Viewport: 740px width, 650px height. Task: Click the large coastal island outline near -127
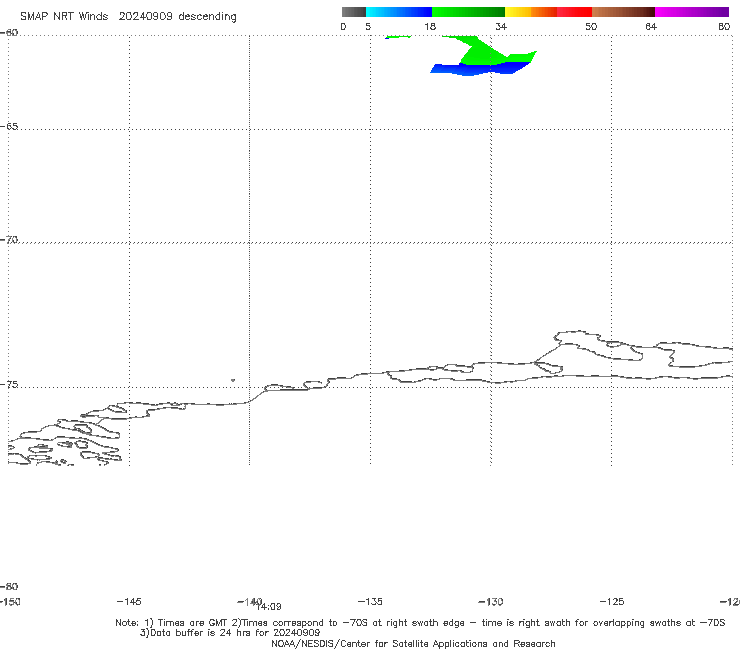(599, 346)
